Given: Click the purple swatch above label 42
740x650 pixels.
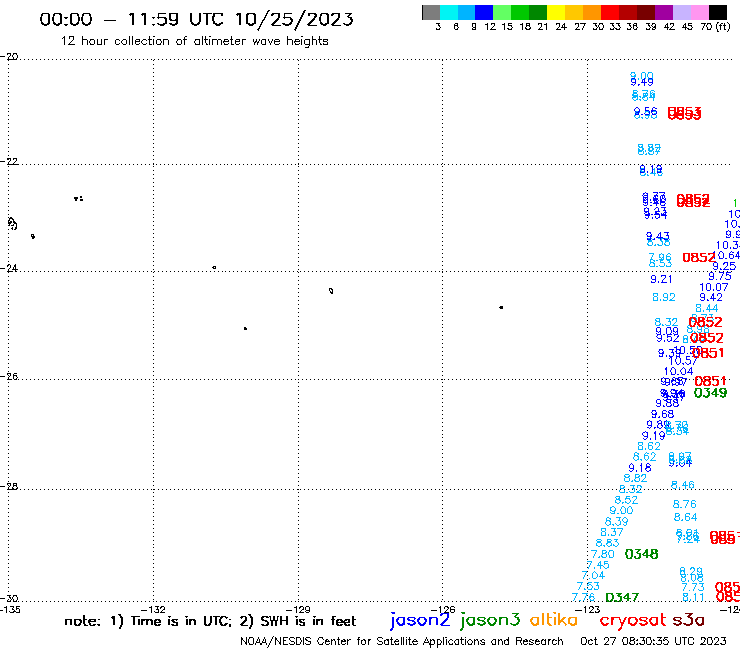Looking at the screenshot, I should point(664,12).
